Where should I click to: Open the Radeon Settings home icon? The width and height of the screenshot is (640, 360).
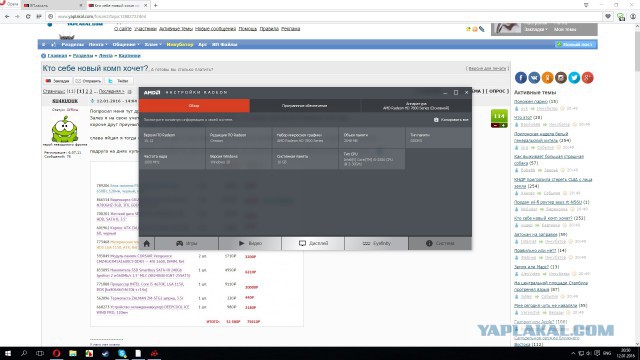click(x=147, y=243)
